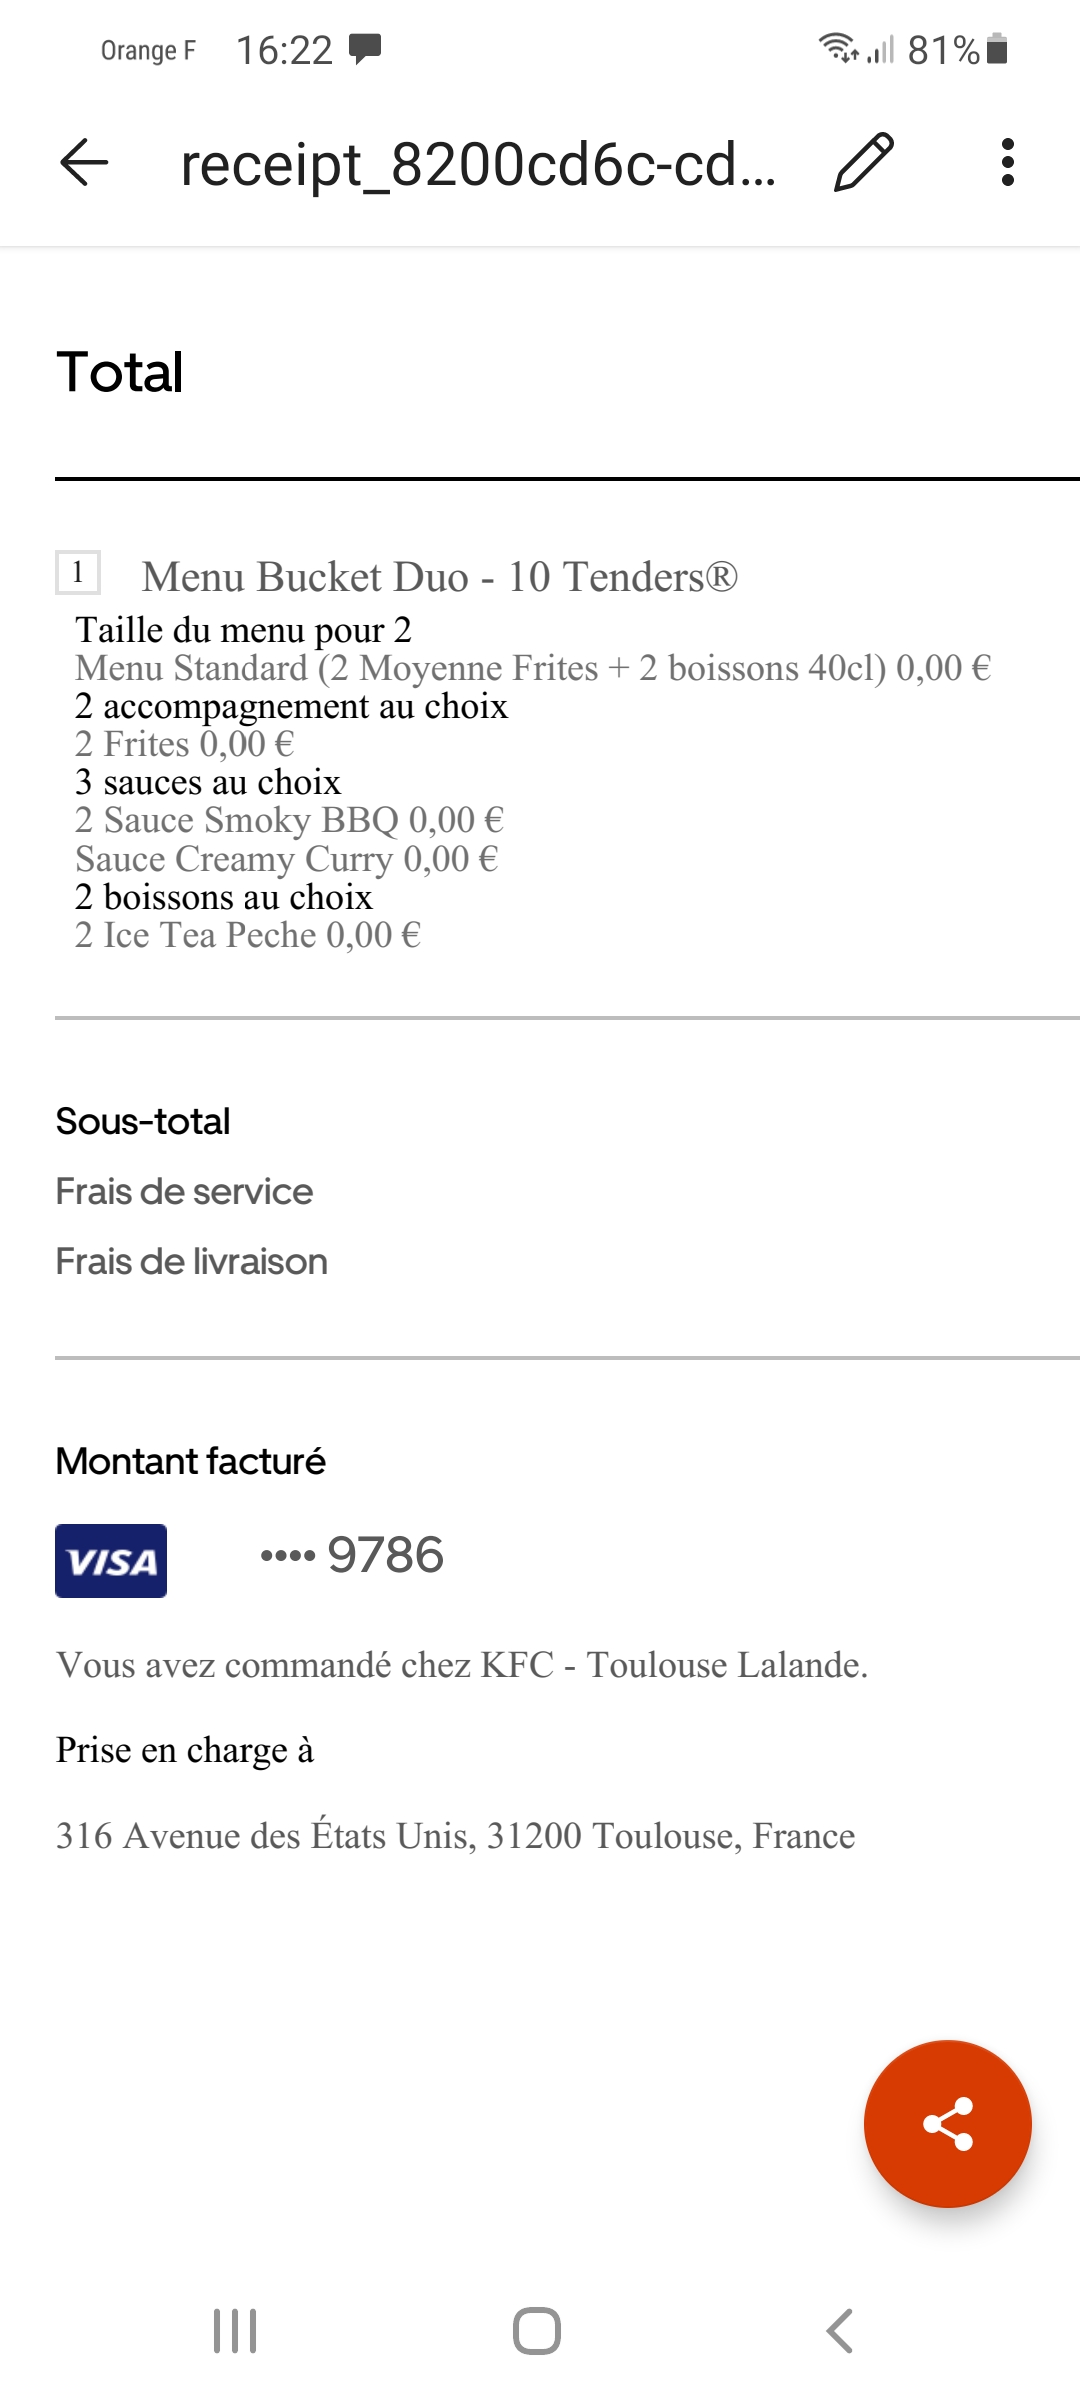The image size is (1080, 2400).
Task: Tap the Wi-Fi signal status icon
Action: pos(838,47)
